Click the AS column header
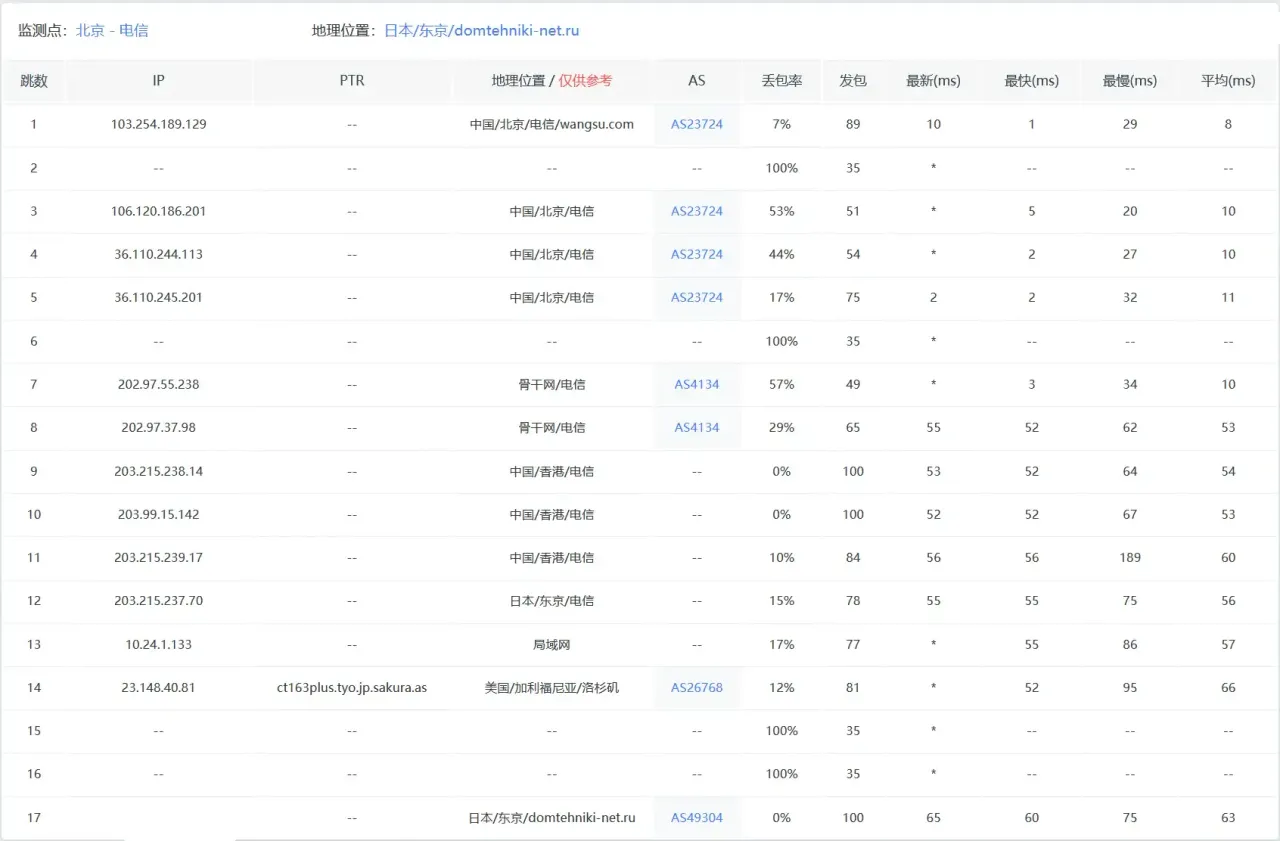Viewport: 1280px width, 841px height. click(x=697, y=81)
